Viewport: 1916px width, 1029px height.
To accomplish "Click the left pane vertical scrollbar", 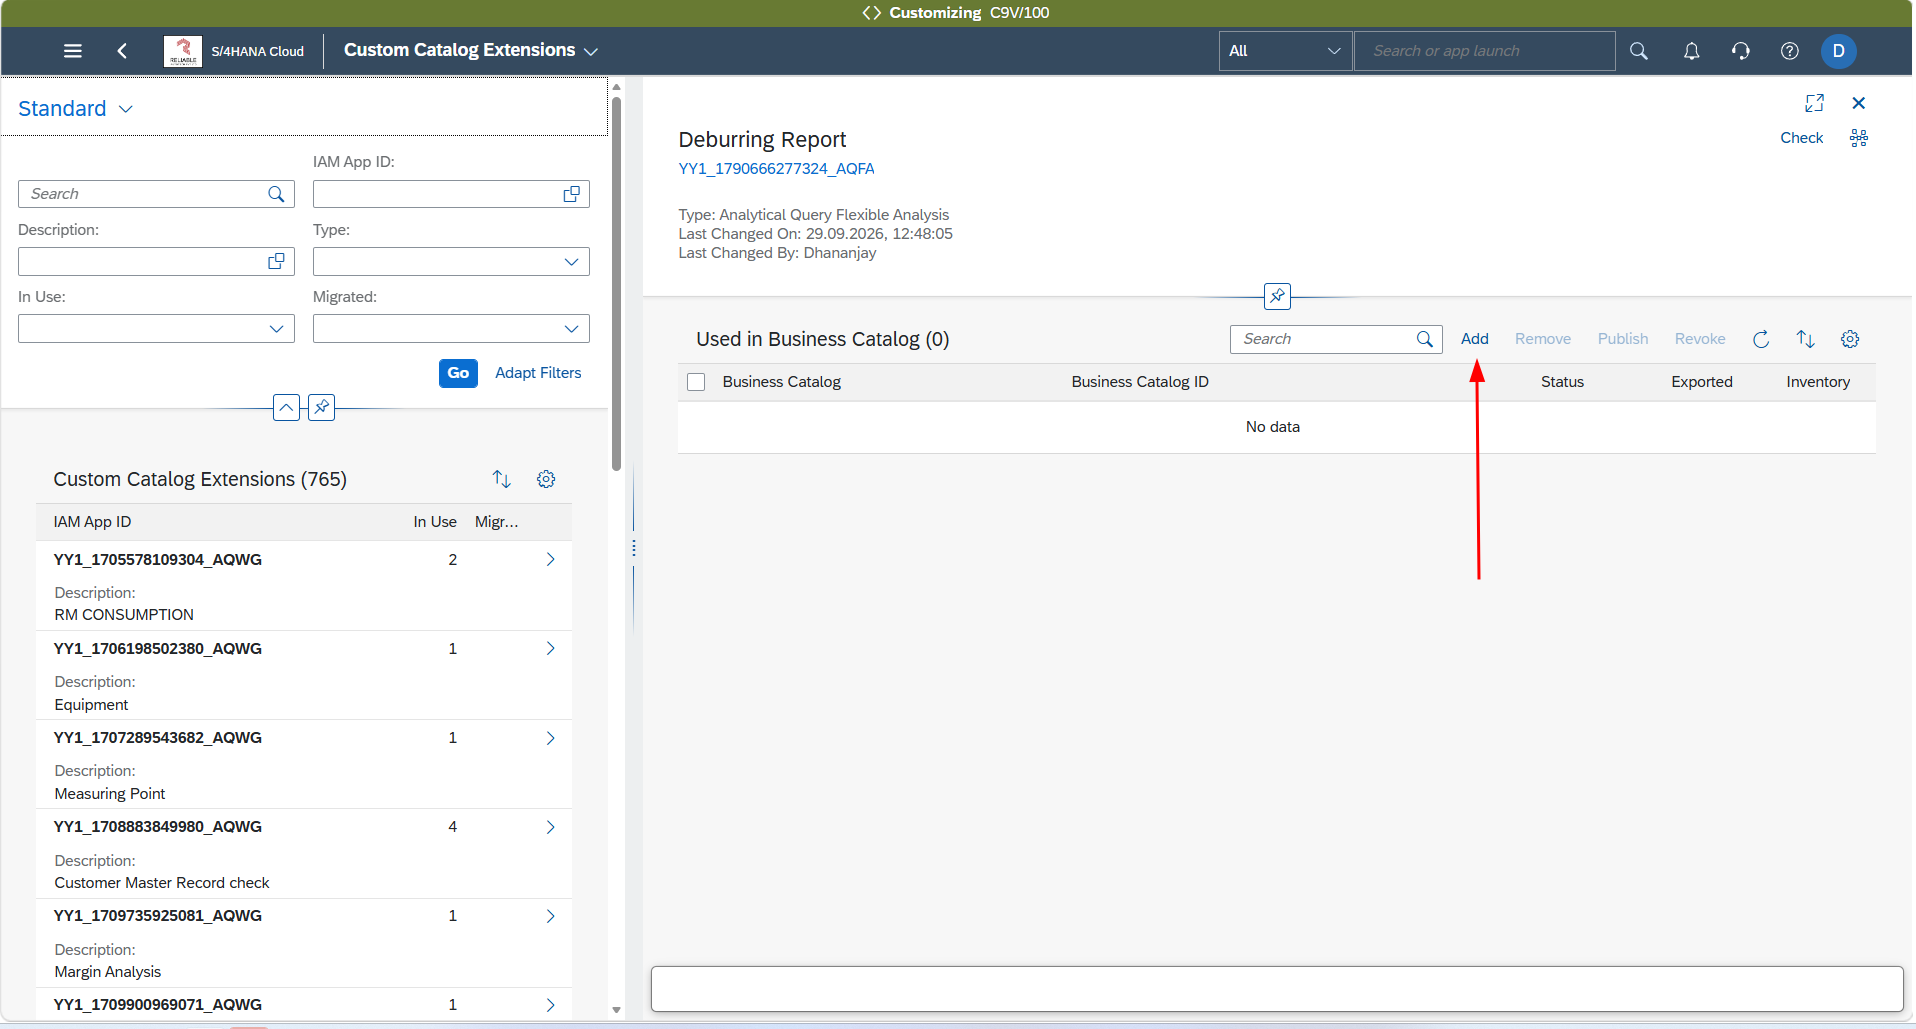I will coord(617,284).
